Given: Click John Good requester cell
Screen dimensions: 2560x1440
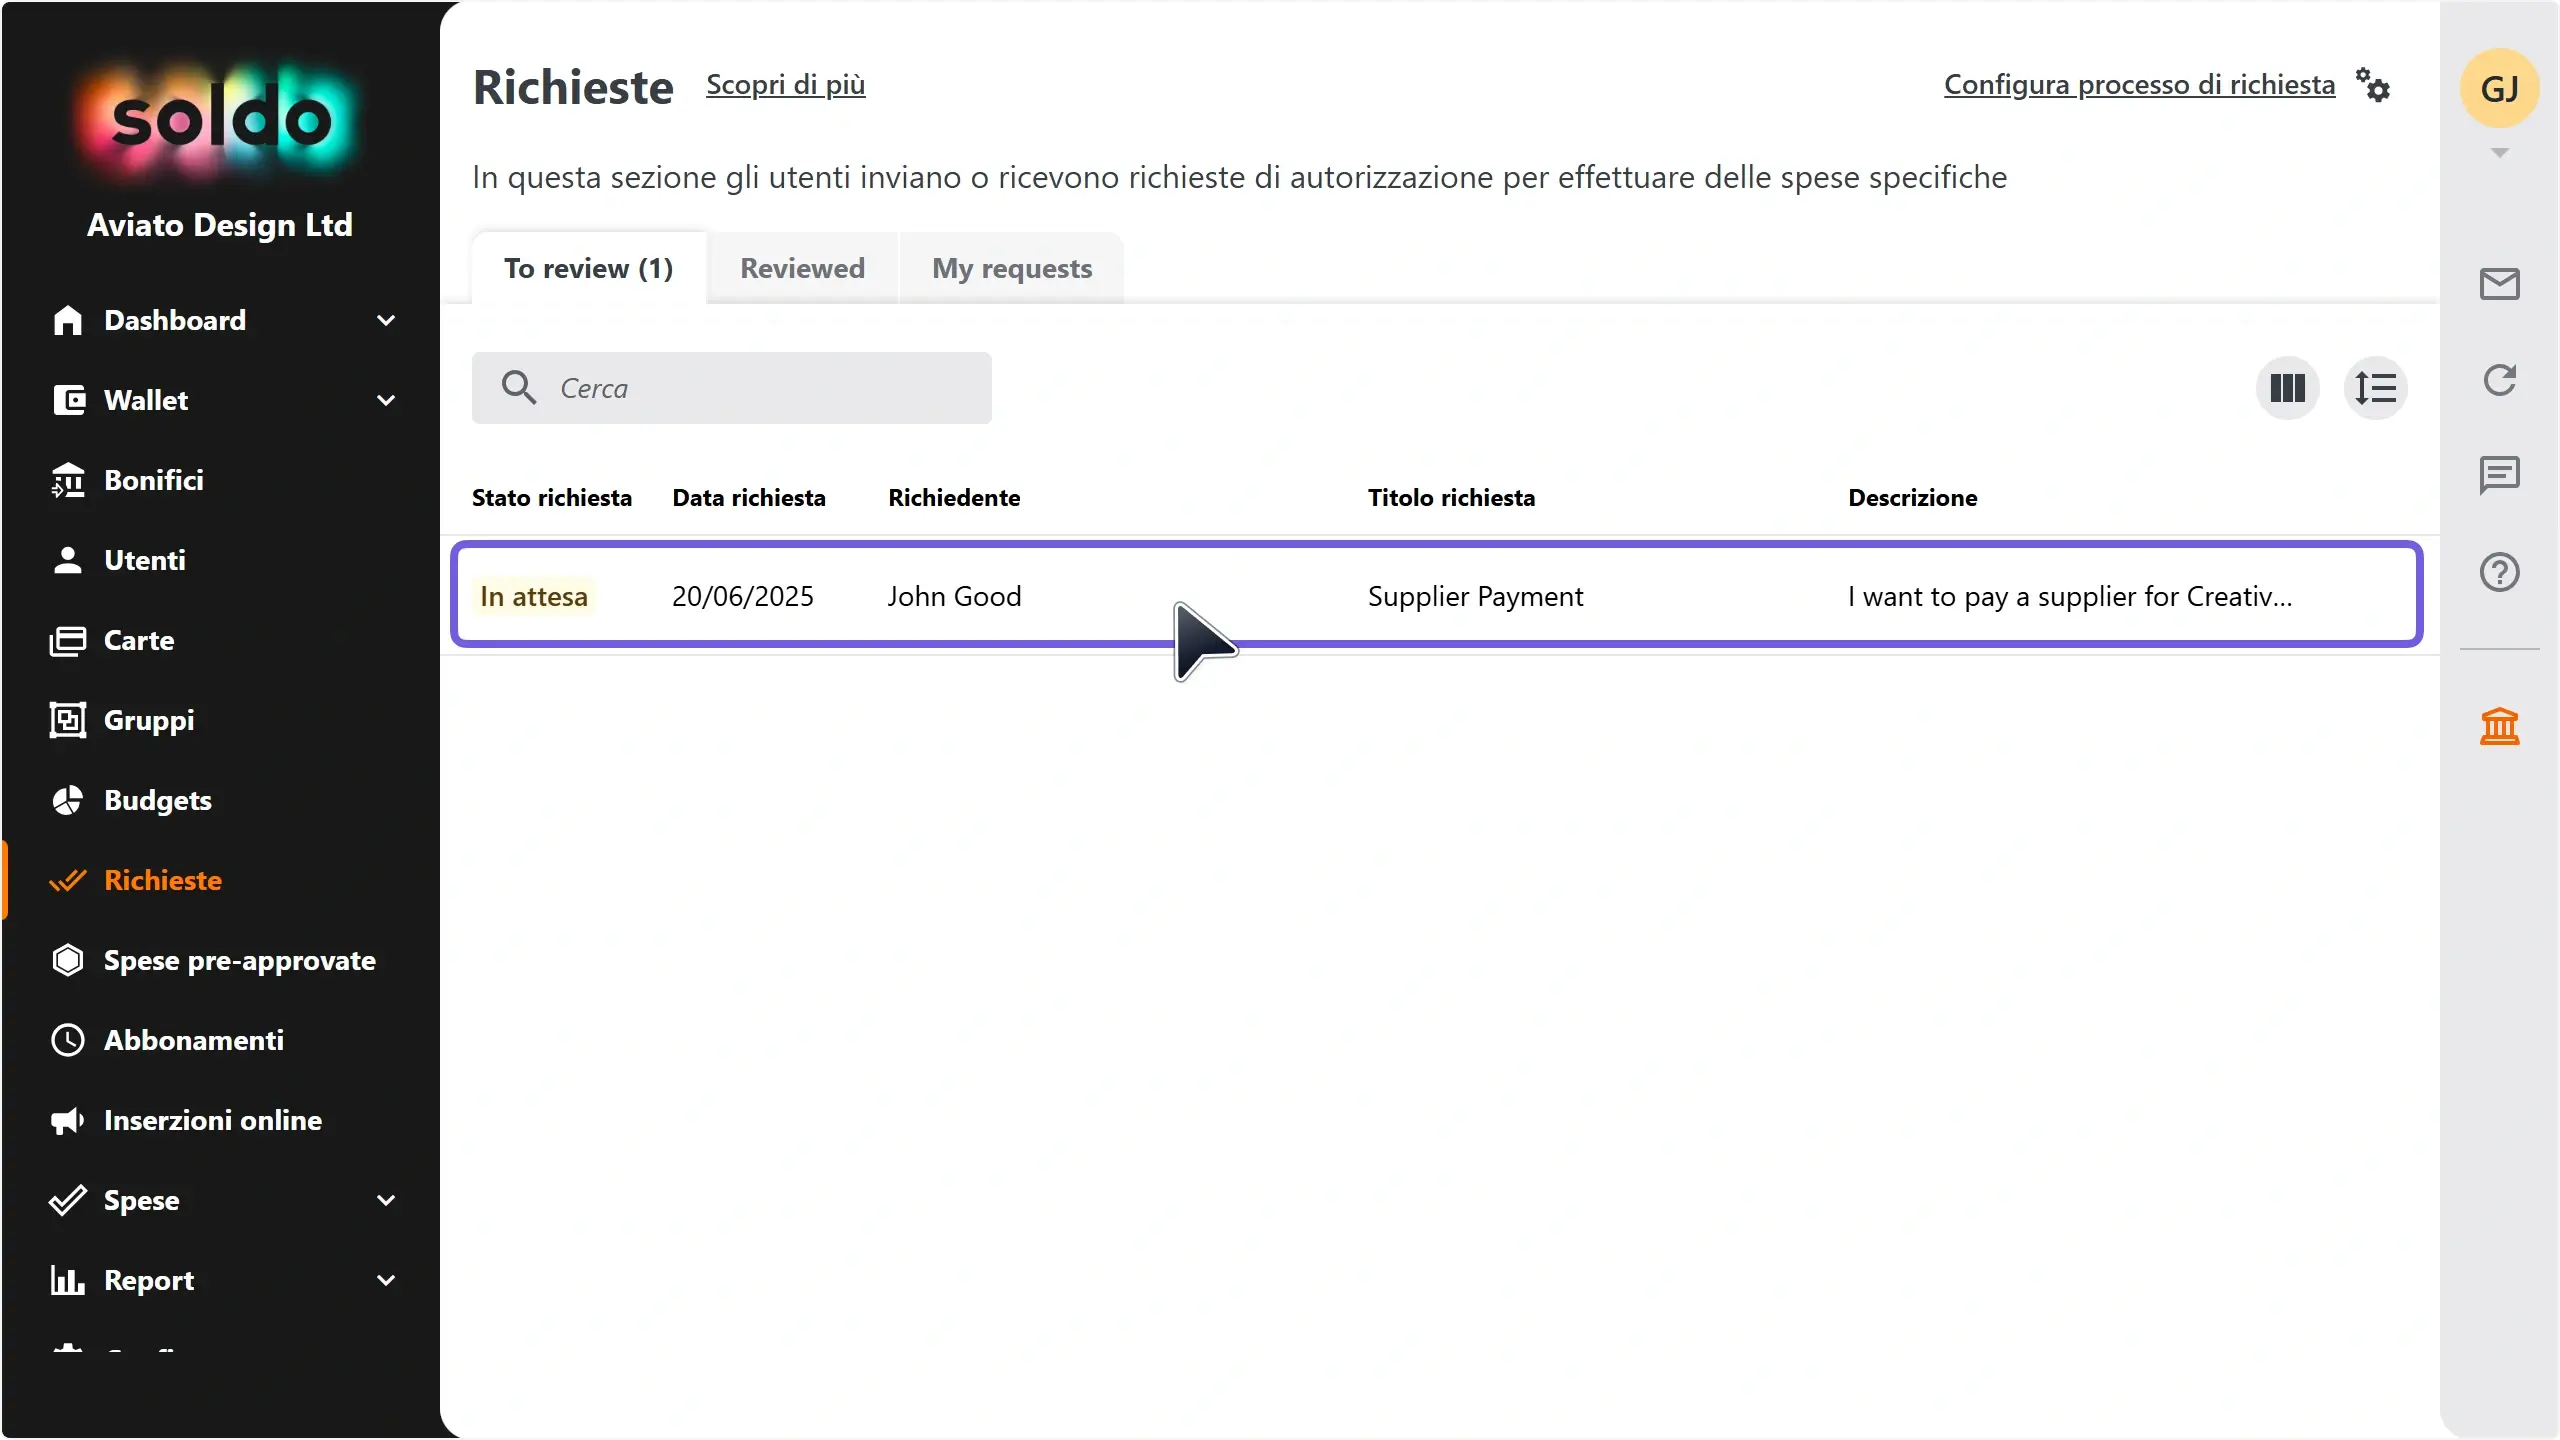Looking at the screenshot, I should (954, 596).
